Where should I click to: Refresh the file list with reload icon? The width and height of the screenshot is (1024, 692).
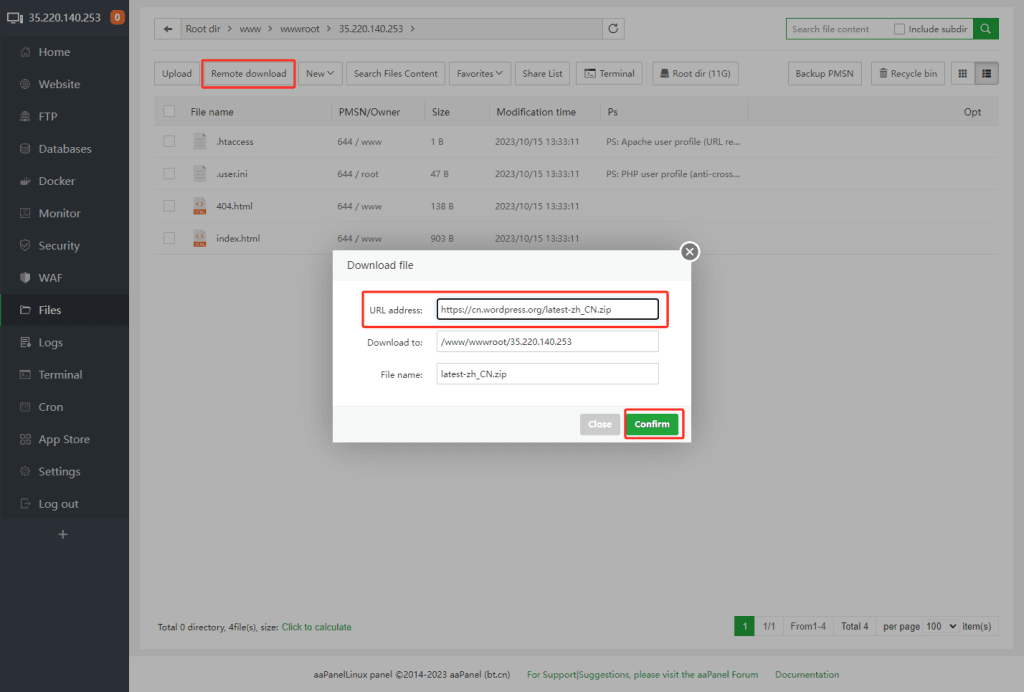click(x=613, y=29)
